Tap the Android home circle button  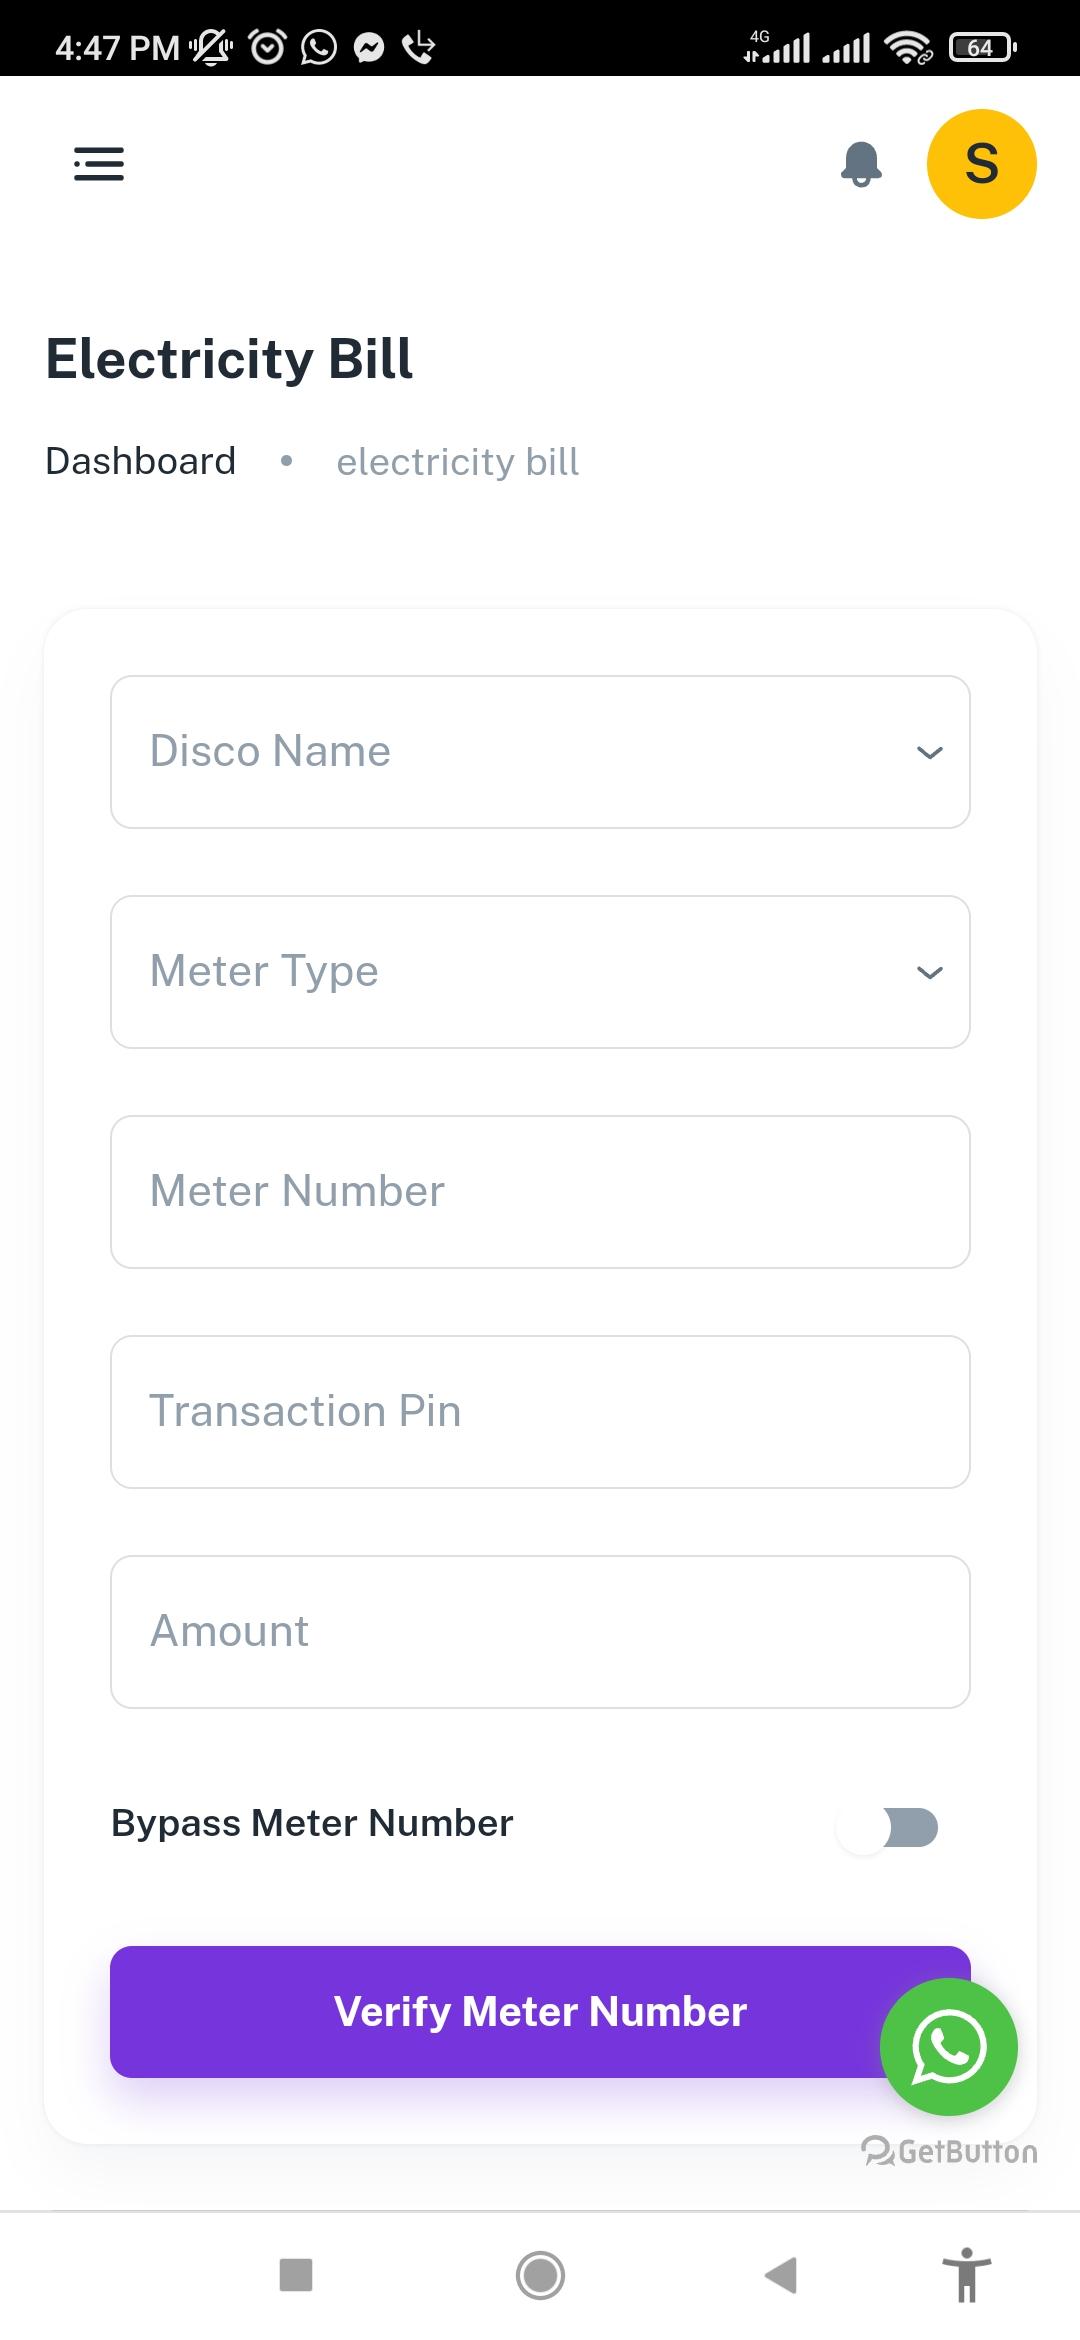540,2275
